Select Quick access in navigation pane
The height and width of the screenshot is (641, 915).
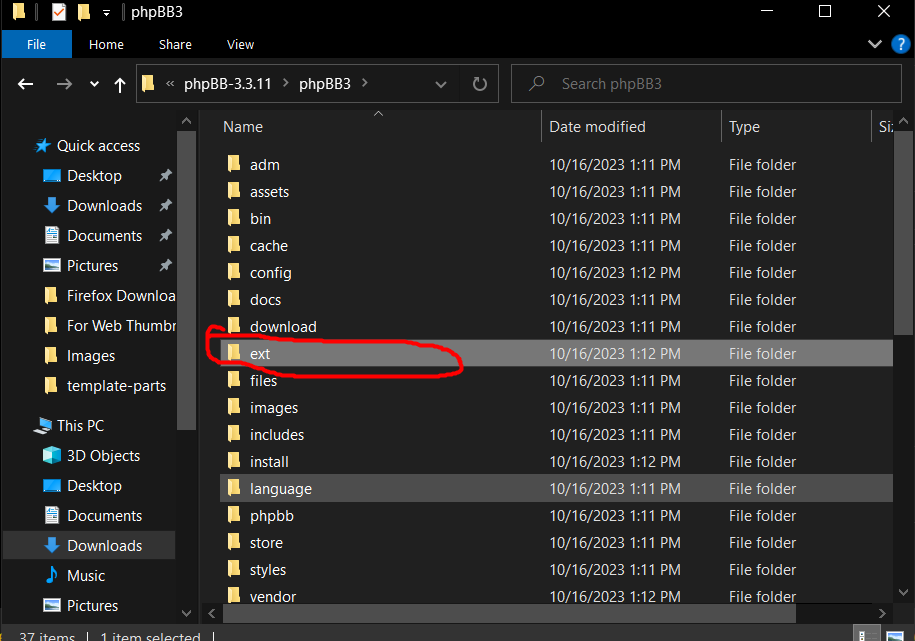tap(98, 145)
